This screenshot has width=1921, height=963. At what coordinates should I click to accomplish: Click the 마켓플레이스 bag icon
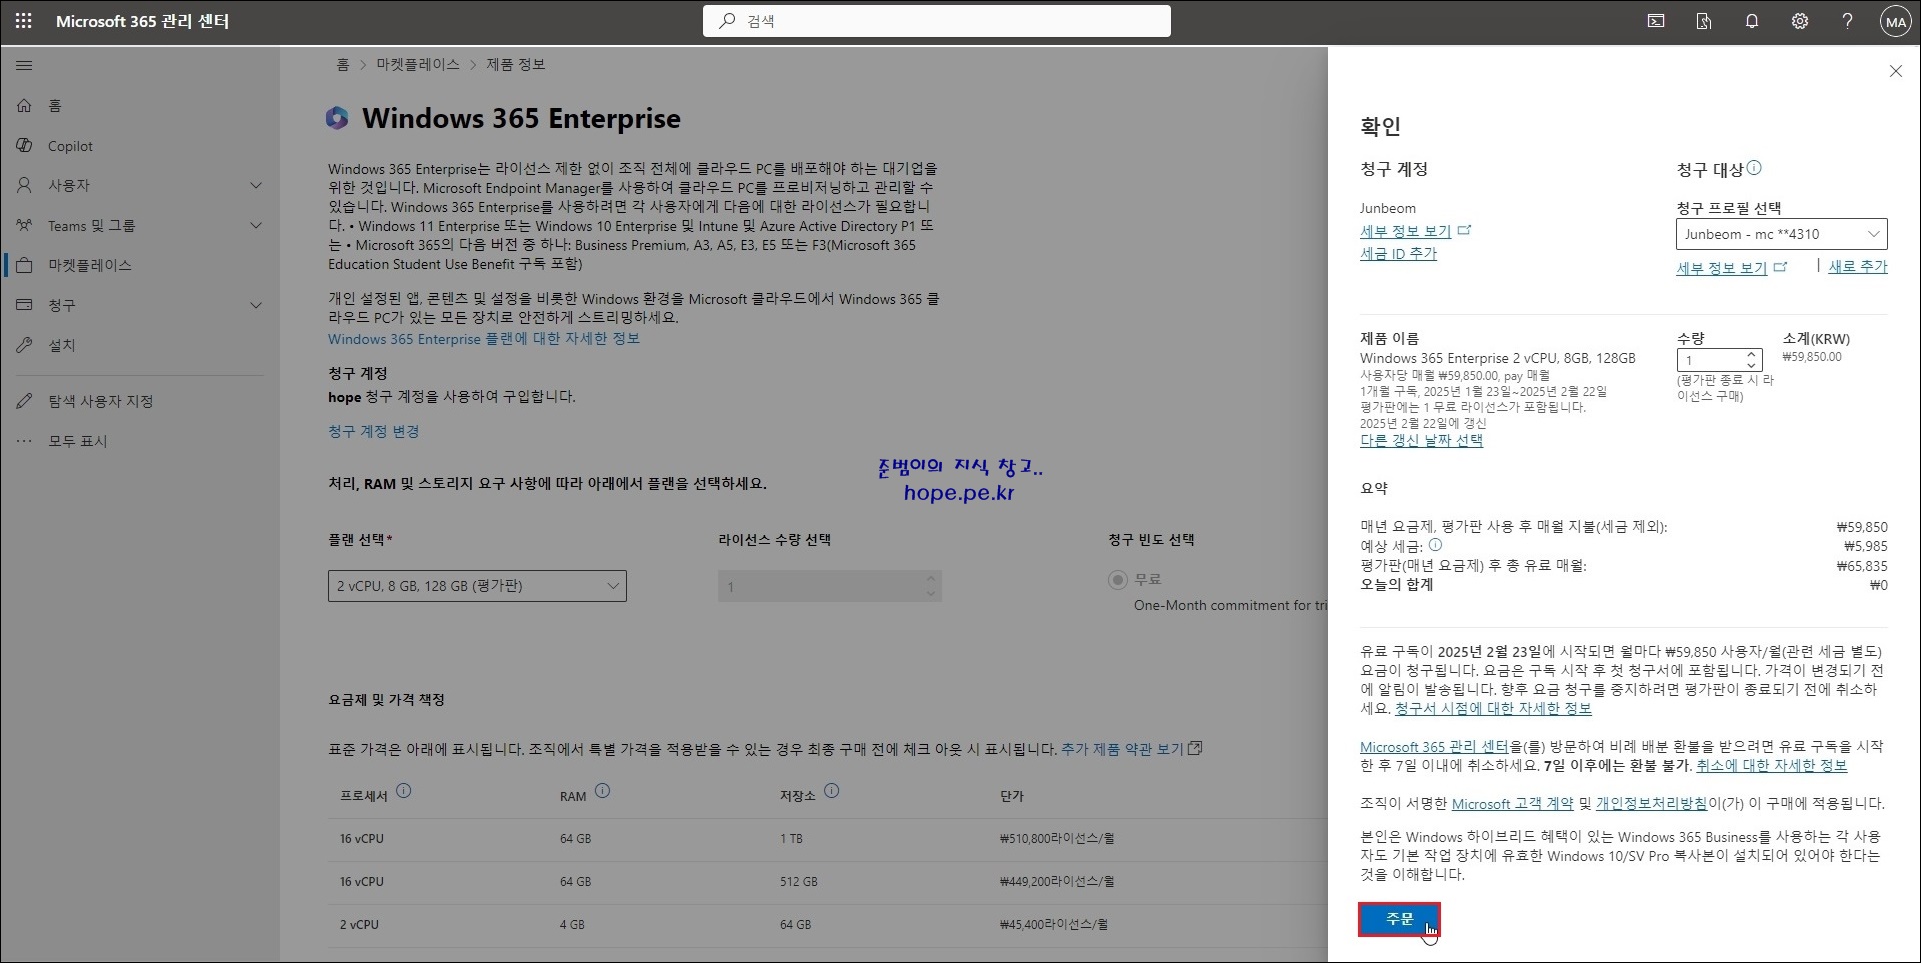25,265
